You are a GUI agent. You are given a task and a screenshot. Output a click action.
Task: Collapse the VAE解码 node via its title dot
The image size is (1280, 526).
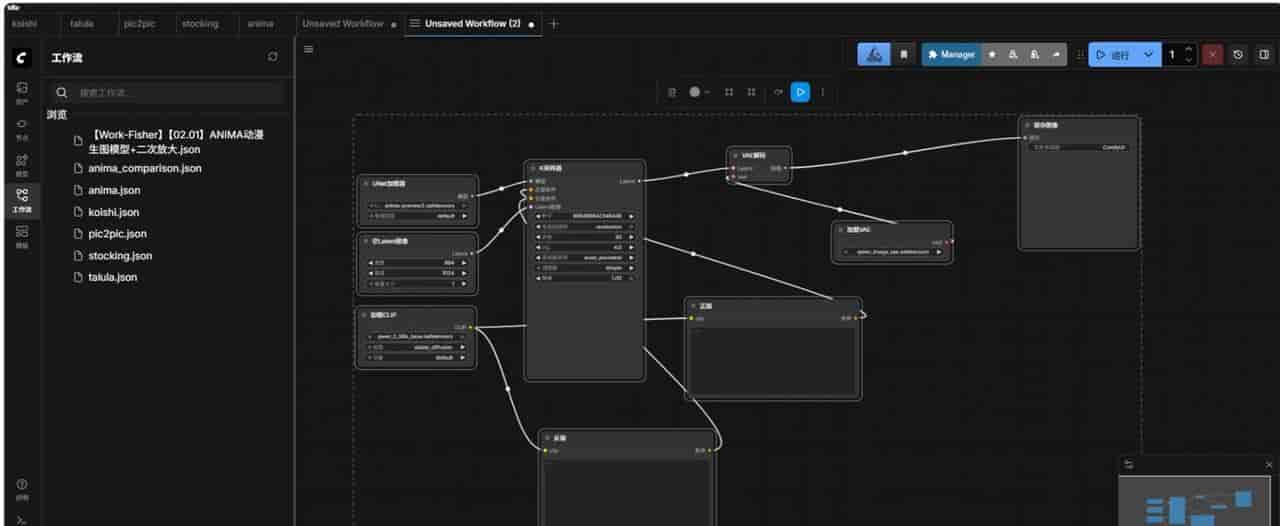[x=736, y=156]
